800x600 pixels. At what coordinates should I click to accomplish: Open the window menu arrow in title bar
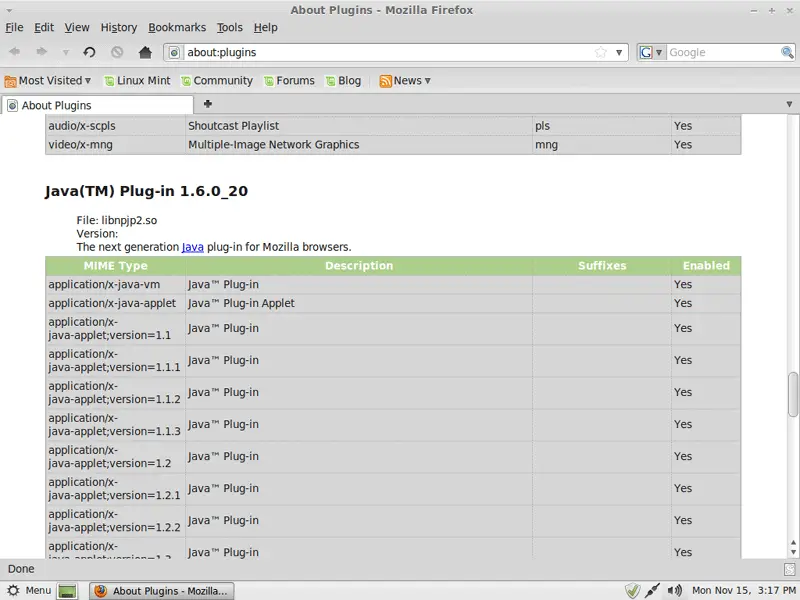9,10
